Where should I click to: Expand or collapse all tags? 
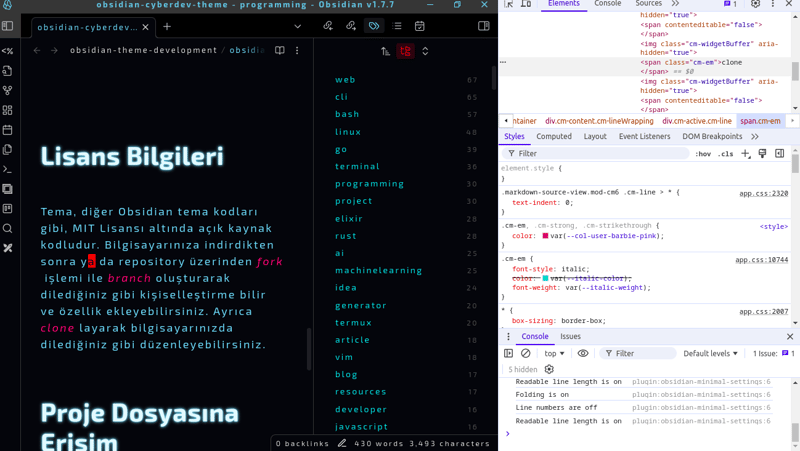(425, 51)
